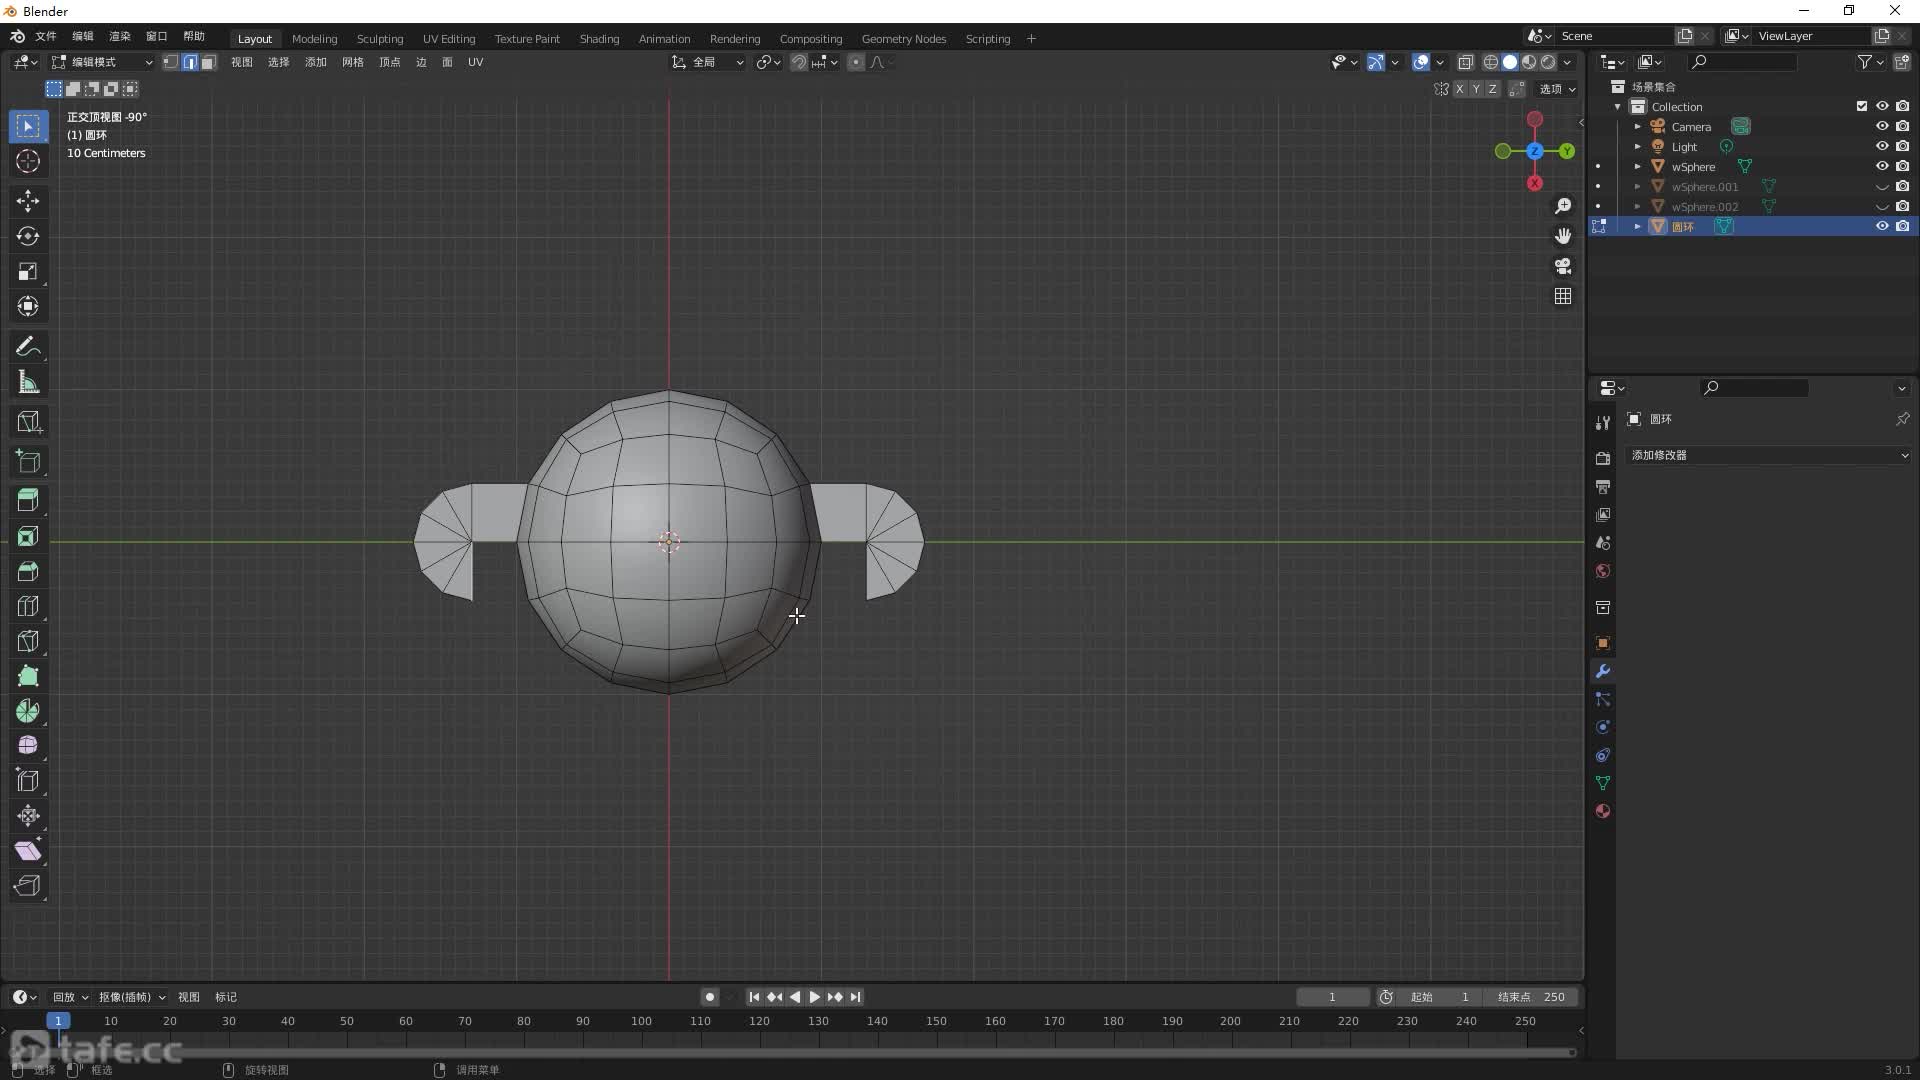Enable face select mode

208,62
